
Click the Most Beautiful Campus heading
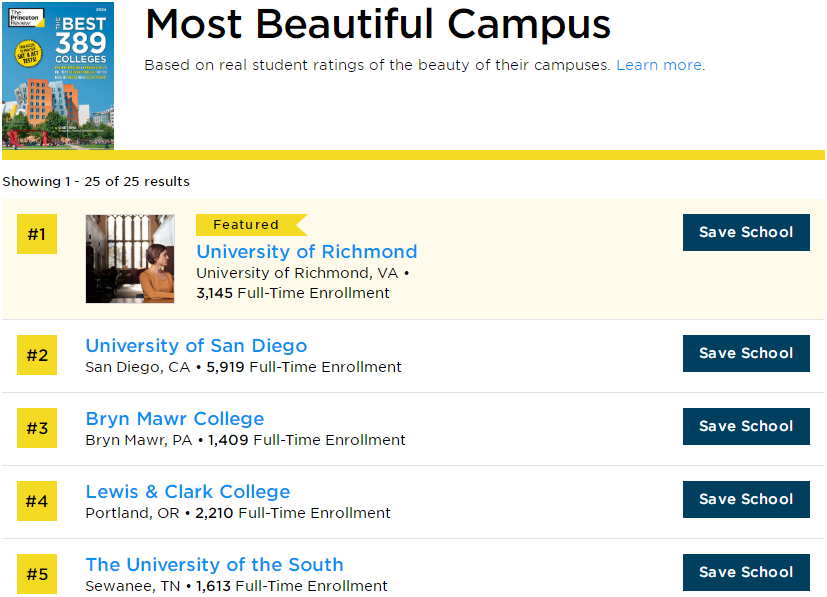(x=378, y=24)
